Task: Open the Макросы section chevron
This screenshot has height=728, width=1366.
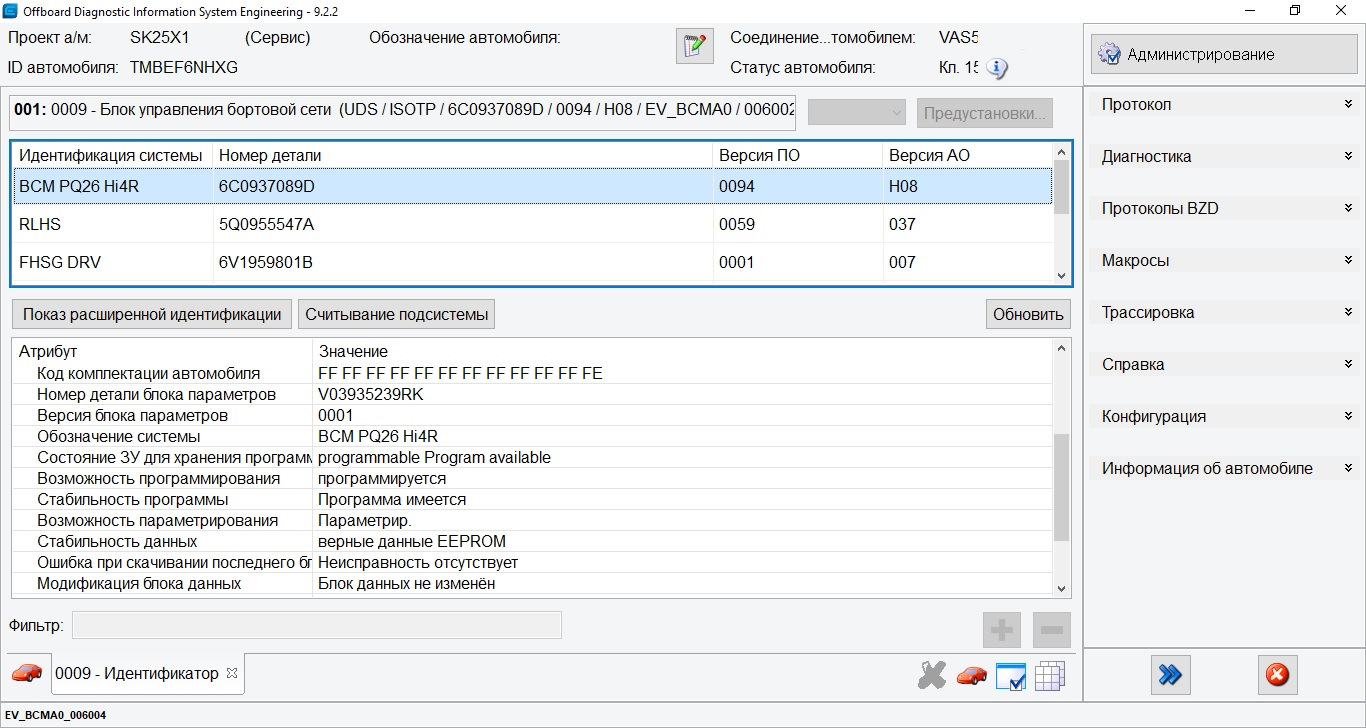Action: point(1350,260)
